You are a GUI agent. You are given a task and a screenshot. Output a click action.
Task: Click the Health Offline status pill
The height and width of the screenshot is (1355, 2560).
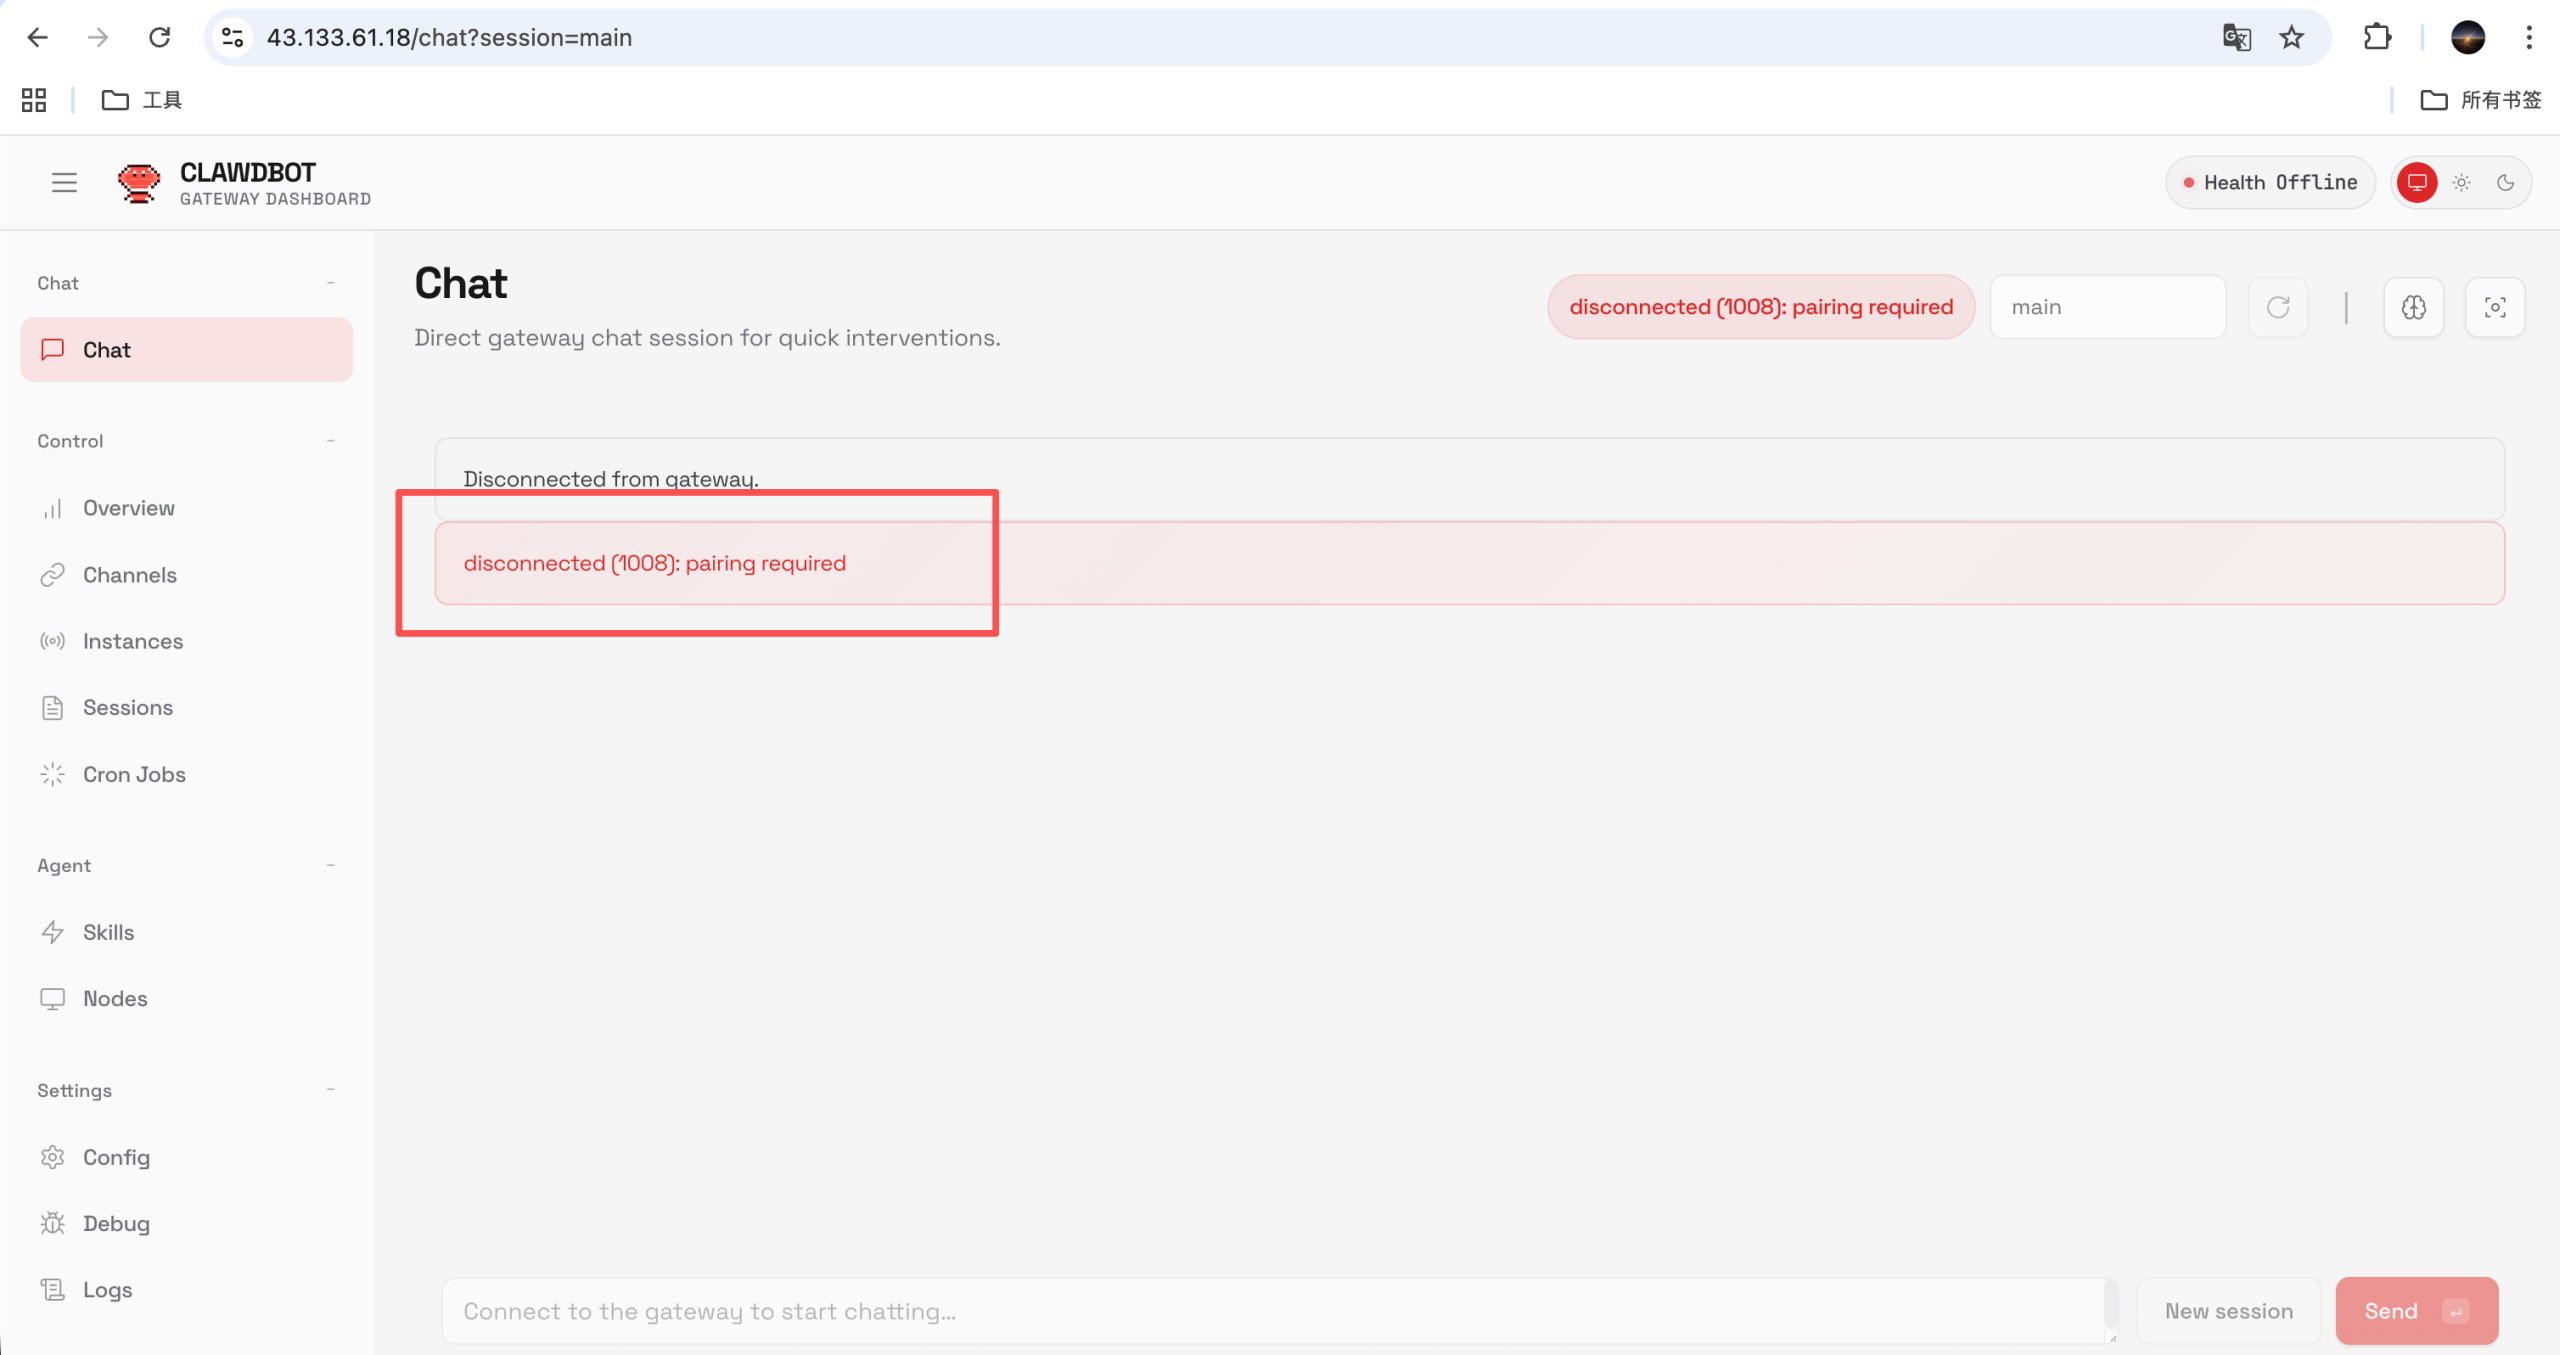(2270, 182)
